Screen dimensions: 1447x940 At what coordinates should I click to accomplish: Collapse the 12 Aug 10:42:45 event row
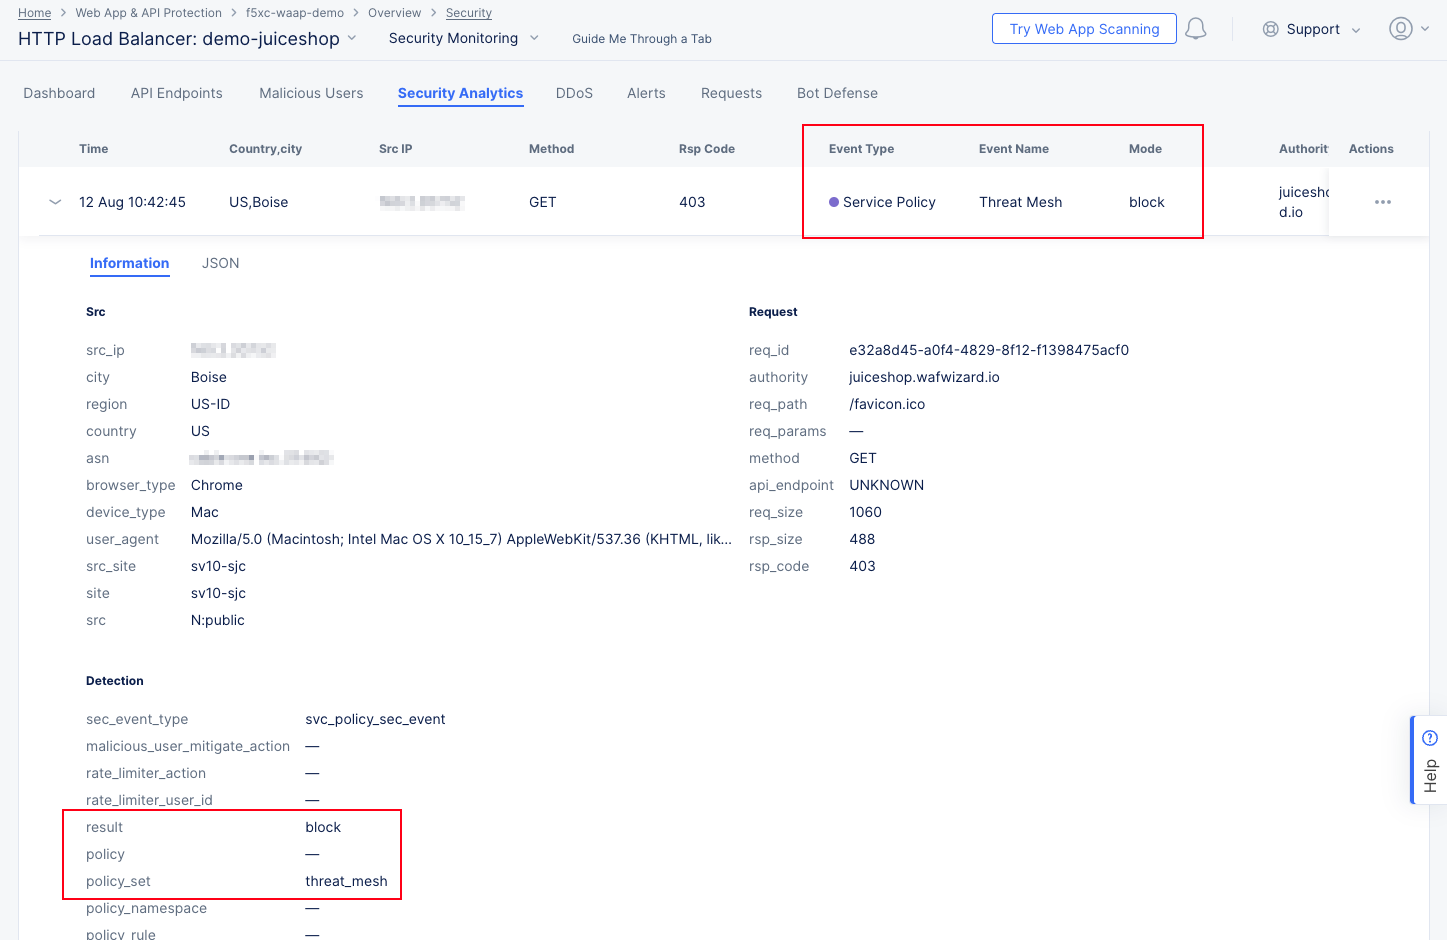click(x=55, y=201)
